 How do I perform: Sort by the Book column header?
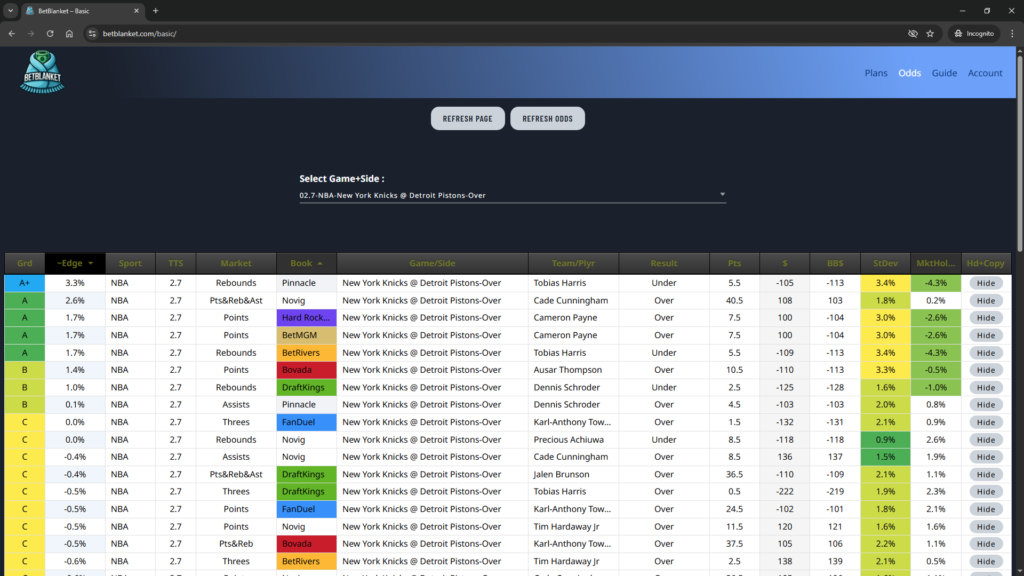(x=306, y=263)
